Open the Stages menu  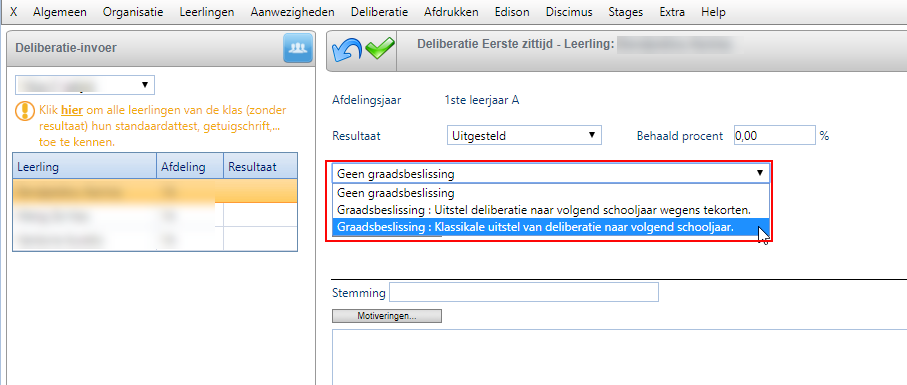coord(625,12)
